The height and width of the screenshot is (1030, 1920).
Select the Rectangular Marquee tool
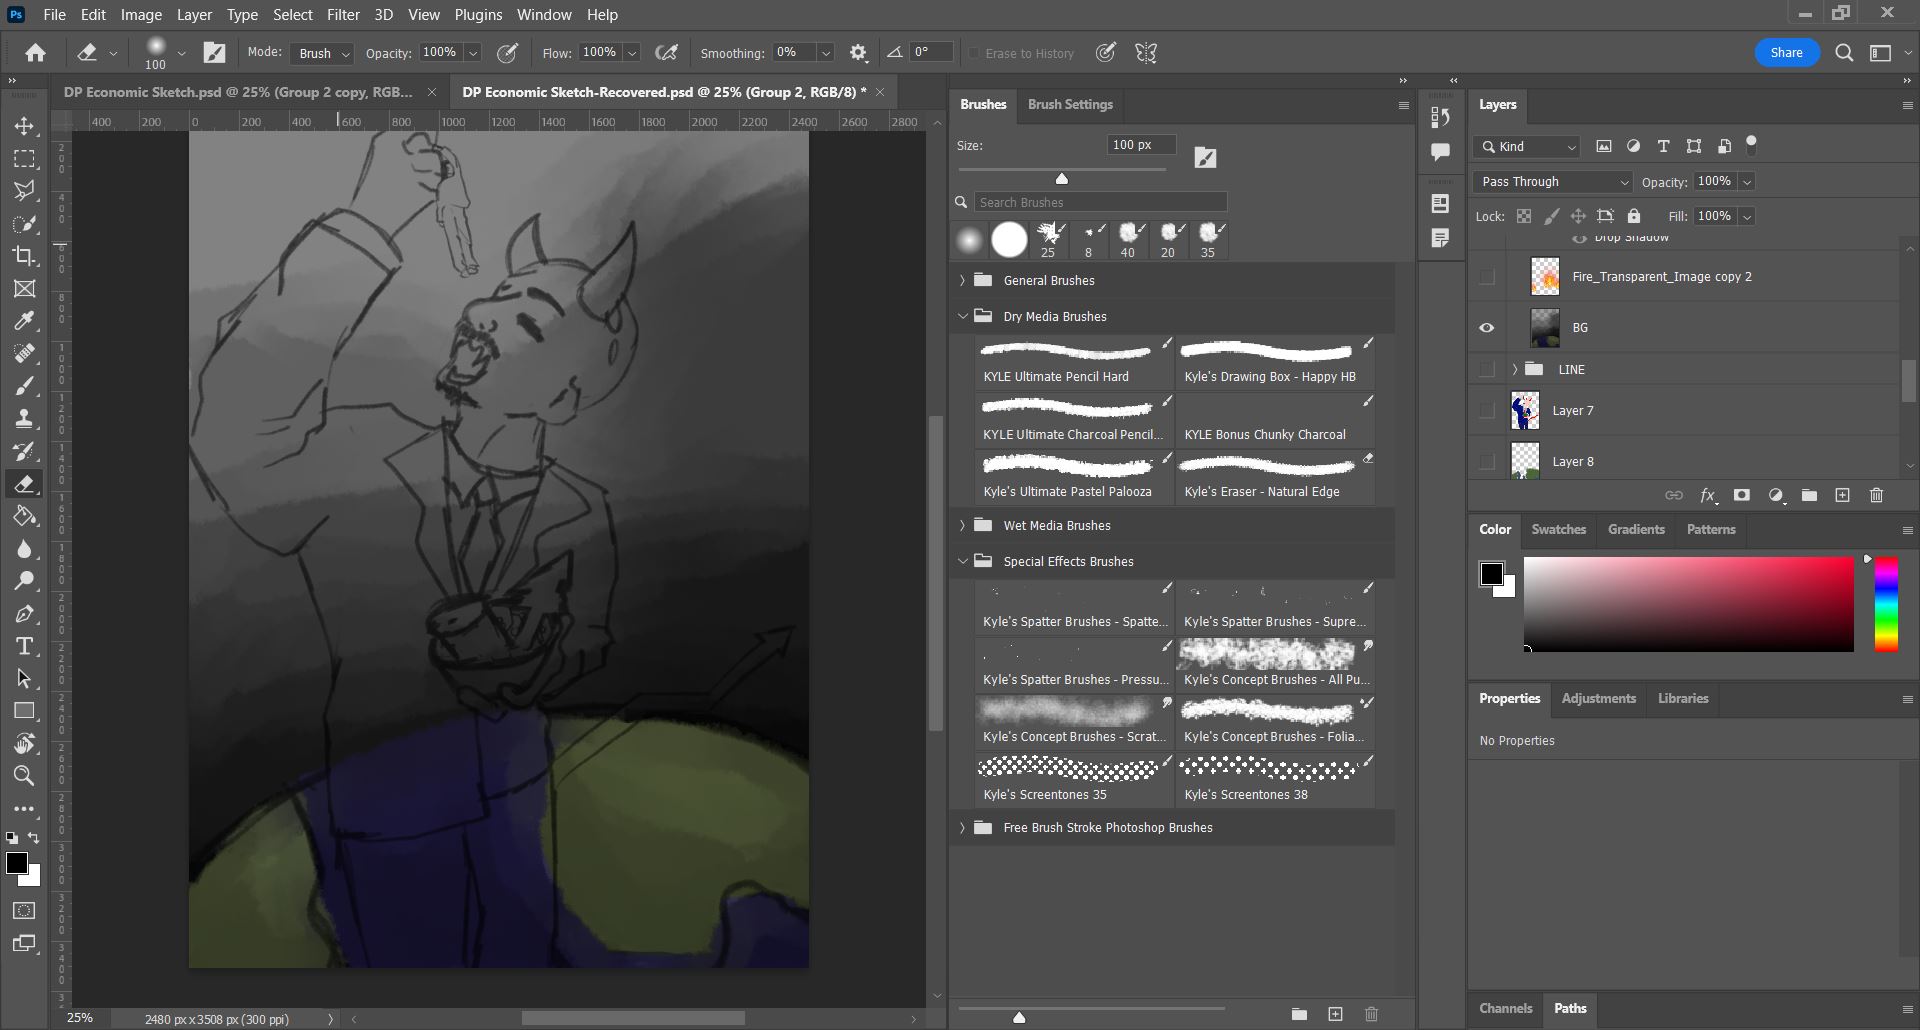25,159
